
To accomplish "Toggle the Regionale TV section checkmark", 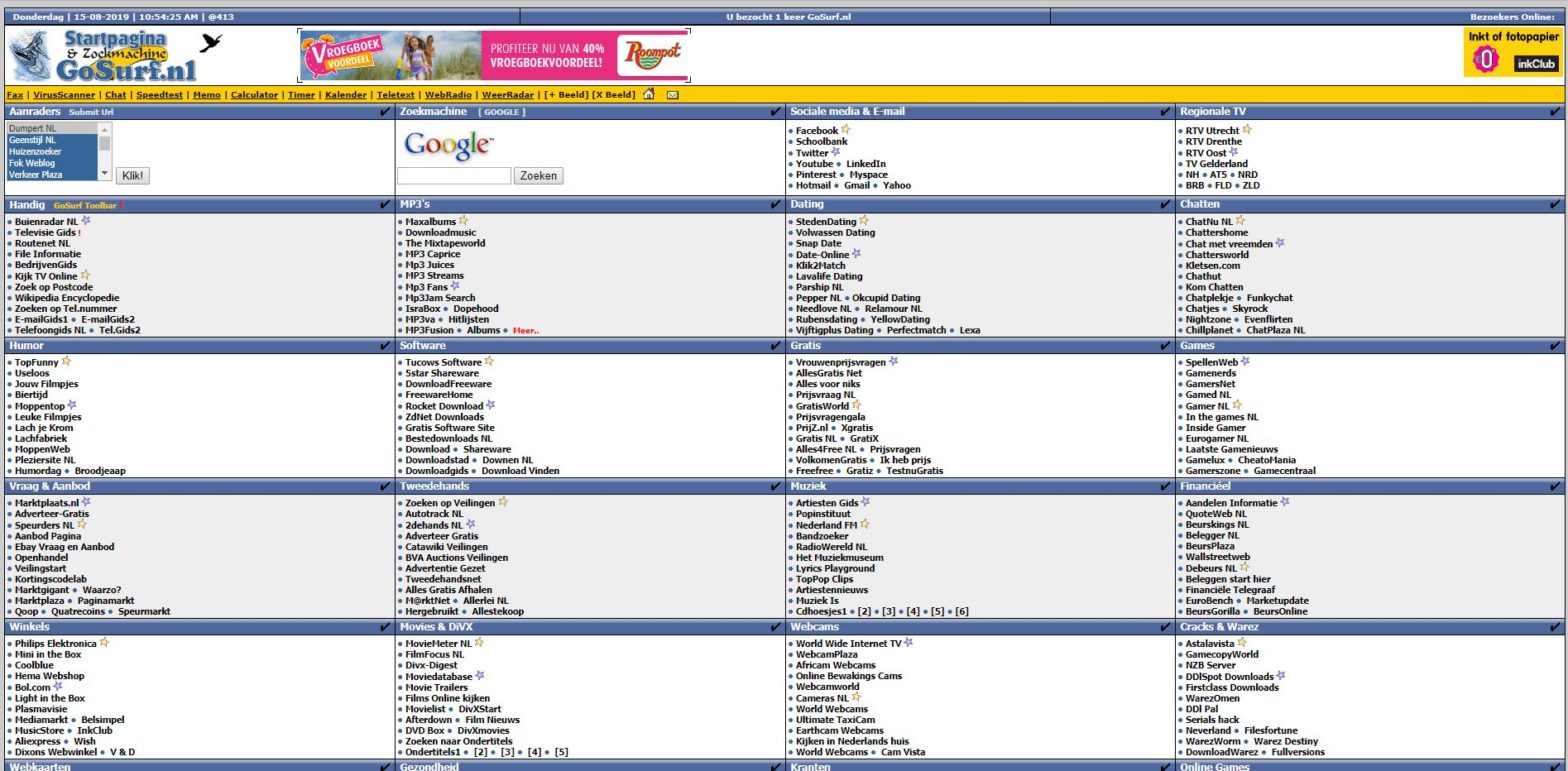I will tap(1555, 112).
